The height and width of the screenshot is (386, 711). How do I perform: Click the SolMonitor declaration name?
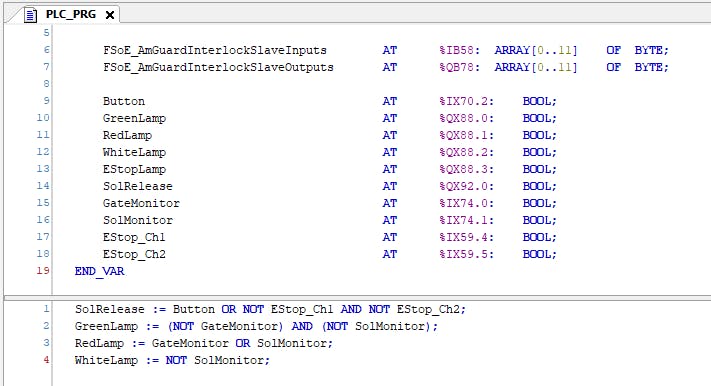(x=138, y=220)
